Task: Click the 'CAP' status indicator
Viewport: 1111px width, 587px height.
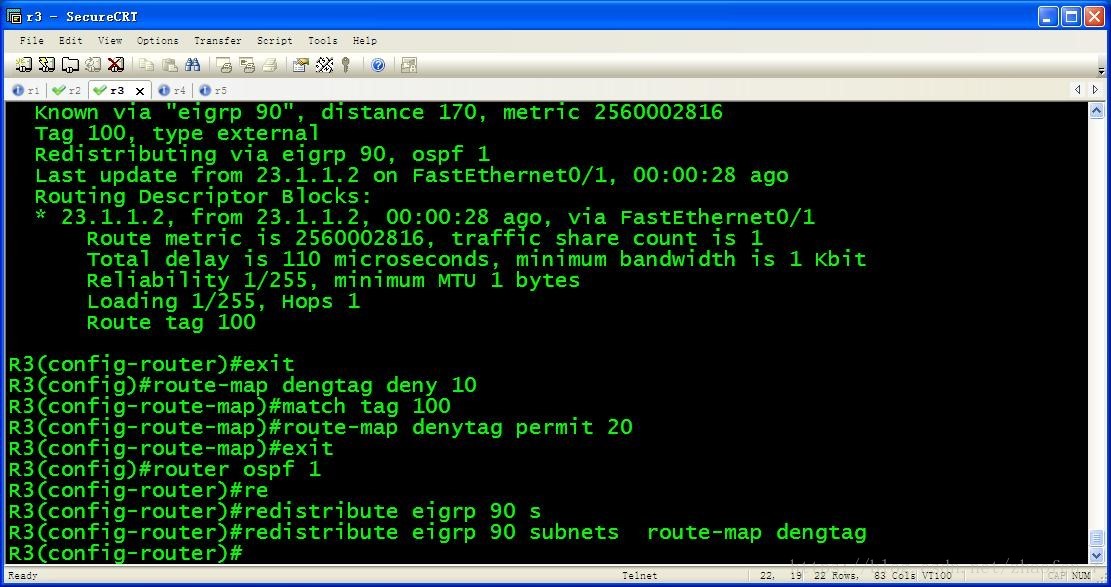Action: (1056, 576)
